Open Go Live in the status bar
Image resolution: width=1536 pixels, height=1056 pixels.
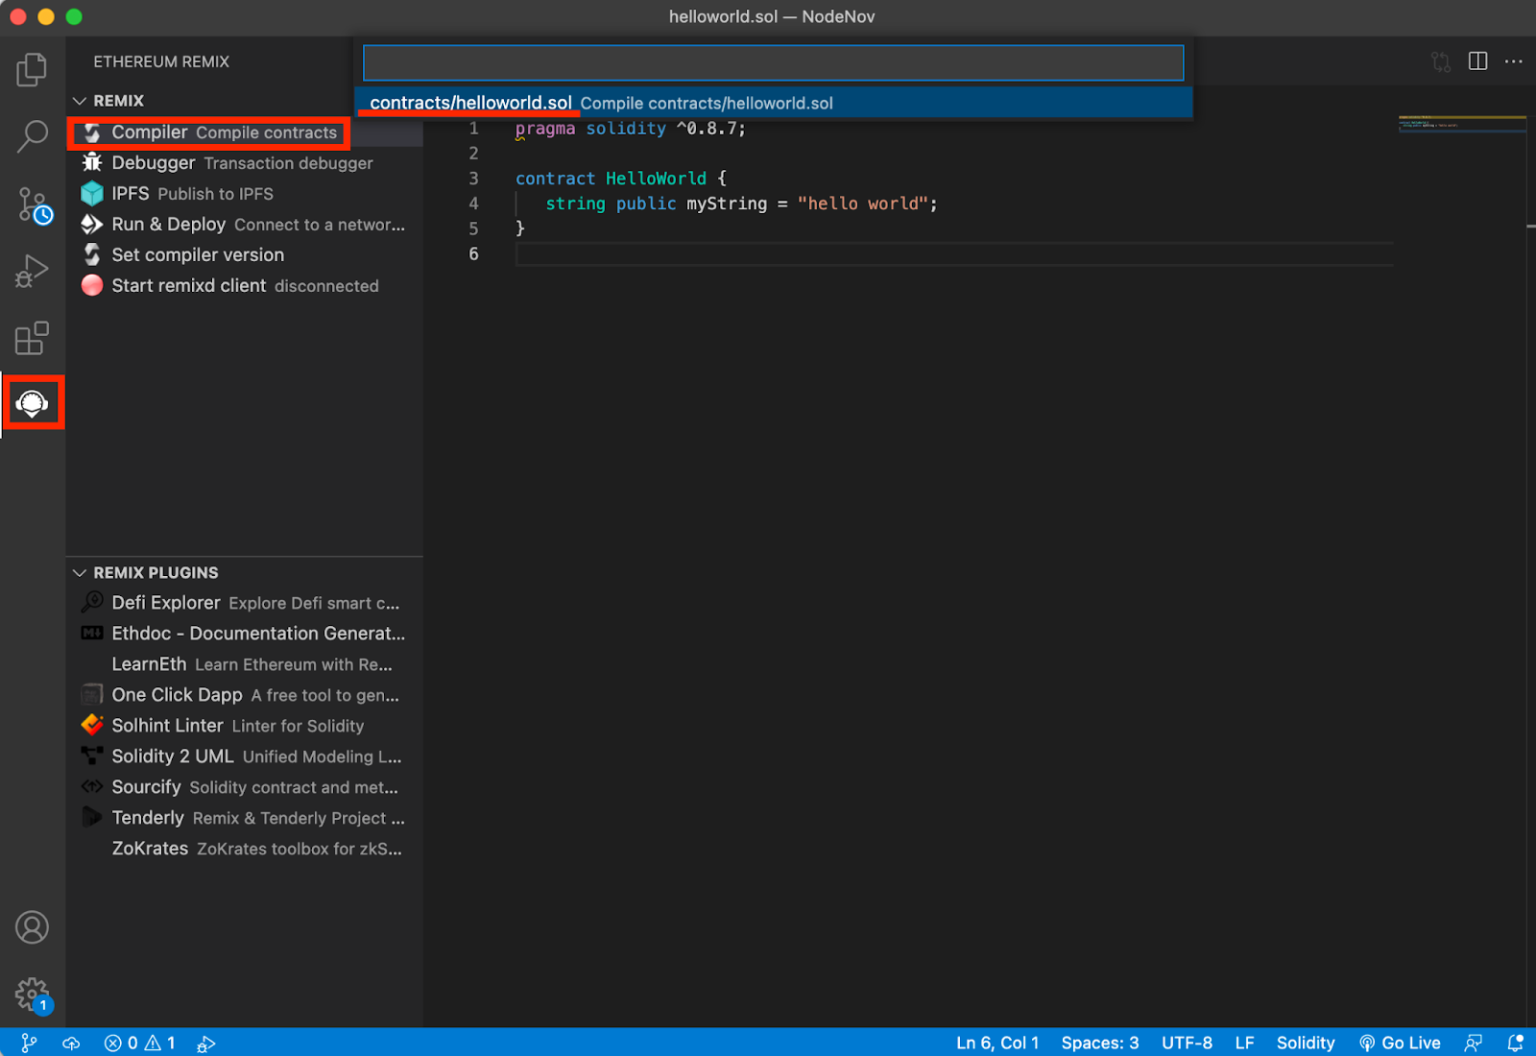pyautogui.click(x=1400, y=1042)
